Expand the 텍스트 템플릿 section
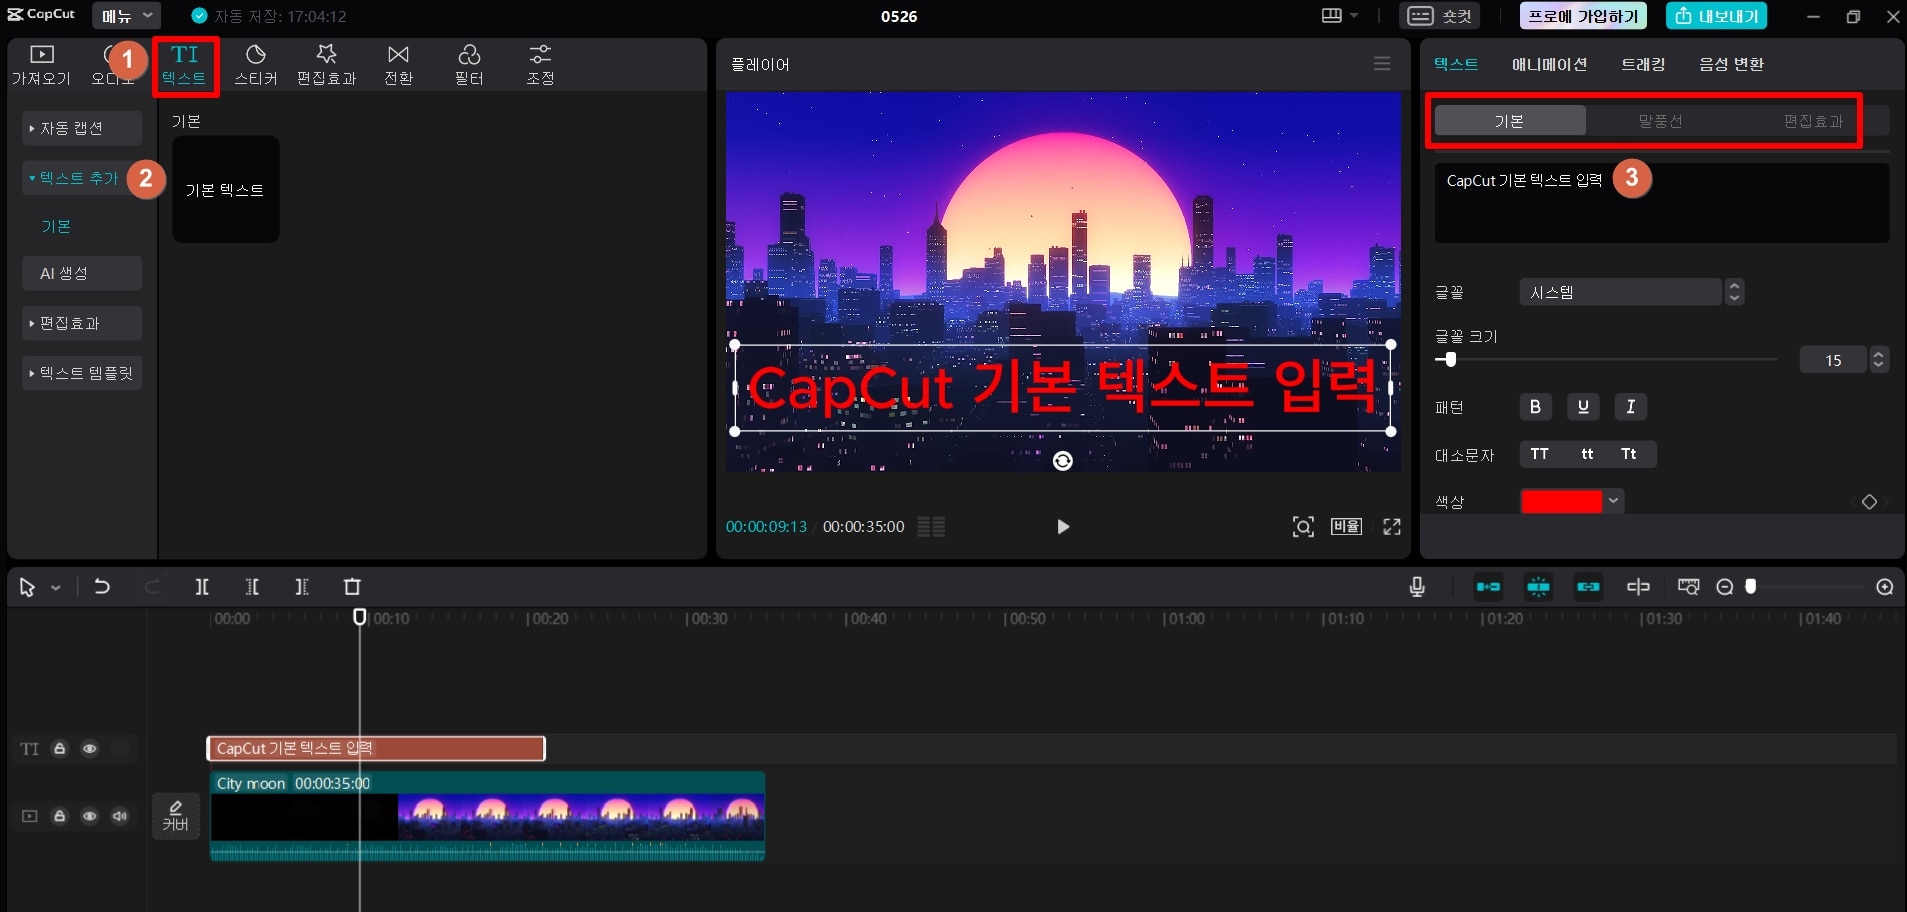The width and height of the screenshot is (1907, 912). [82, 373]
